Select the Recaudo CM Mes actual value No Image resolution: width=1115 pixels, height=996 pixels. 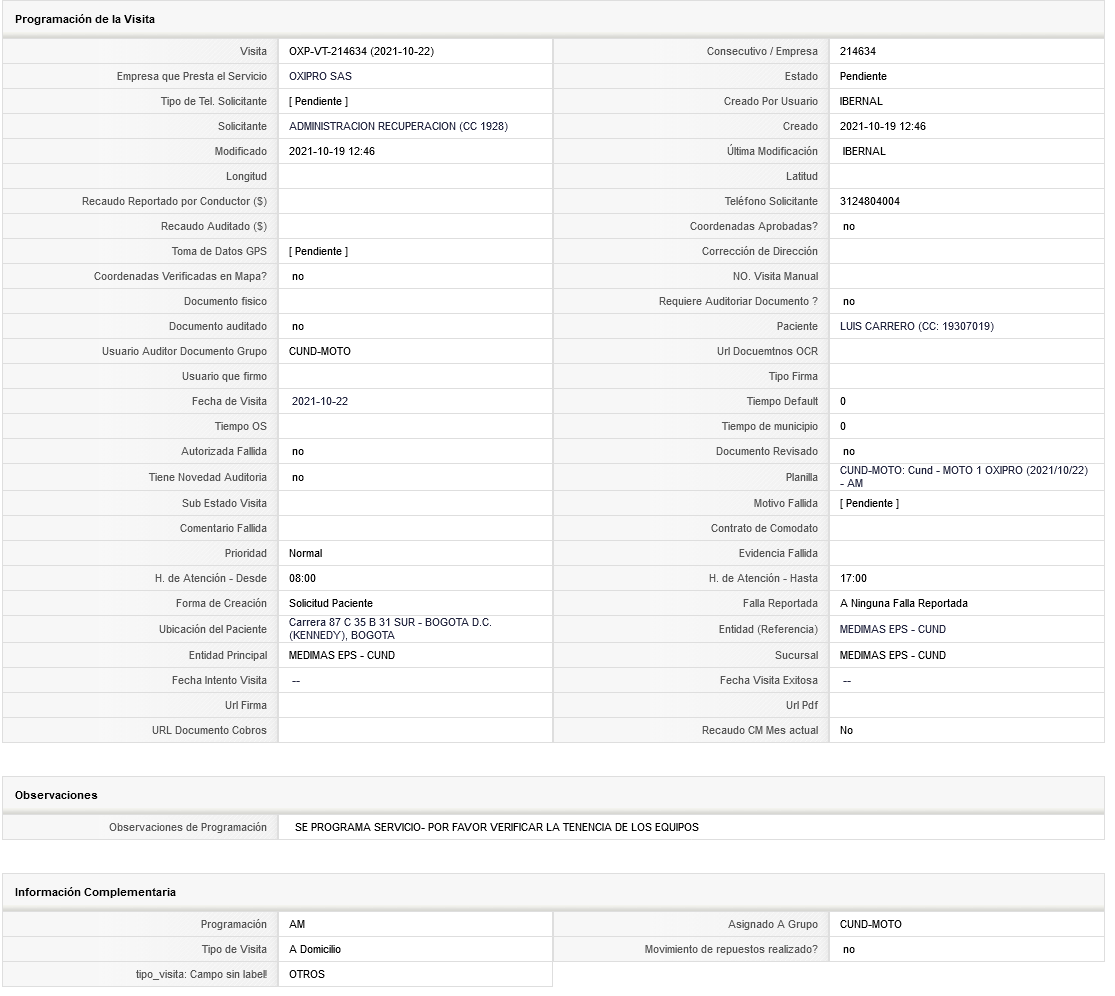(846, 730)
